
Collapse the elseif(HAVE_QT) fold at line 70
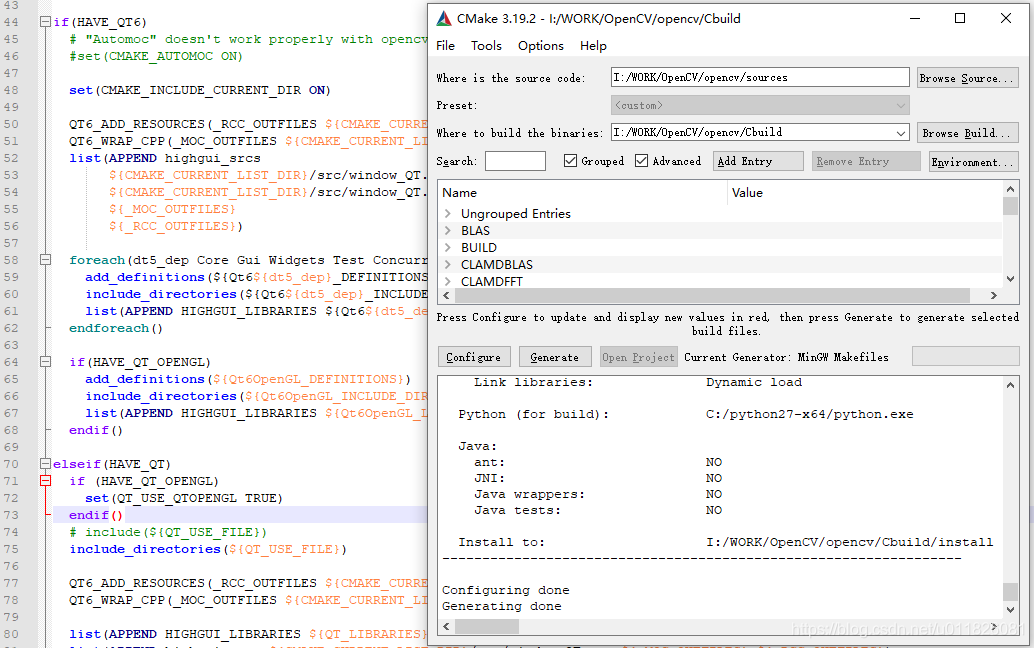tap(46, 464)
